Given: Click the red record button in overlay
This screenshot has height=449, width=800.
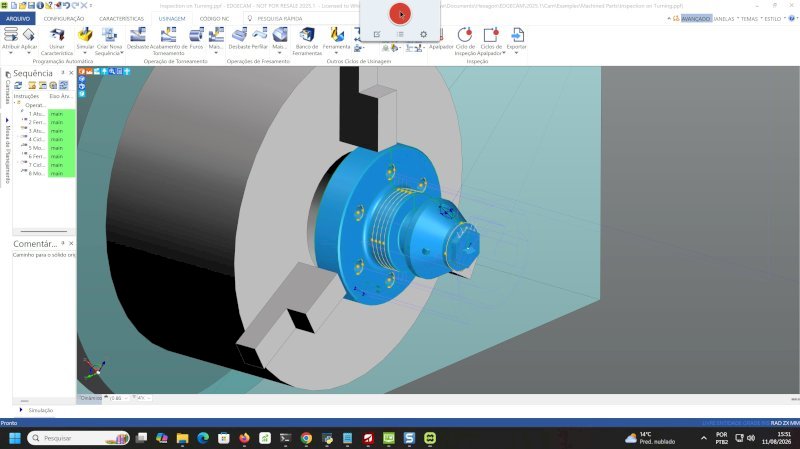Looking at the screenshot, I should tap(399, 14).
